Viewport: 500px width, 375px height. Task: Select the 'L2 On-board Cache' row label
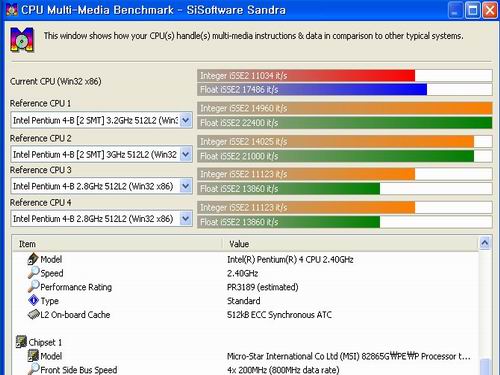tap(75, 315)
